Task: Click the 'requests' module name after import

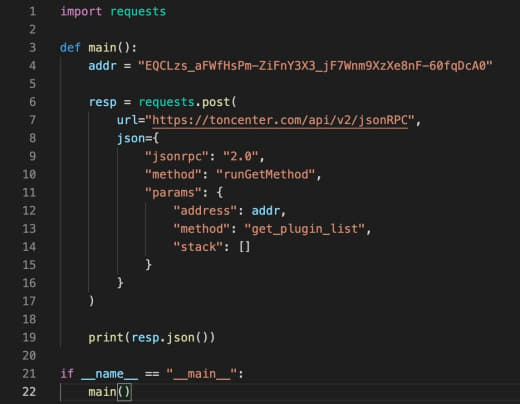Action: pyautogui.click(x=138, y=12)
